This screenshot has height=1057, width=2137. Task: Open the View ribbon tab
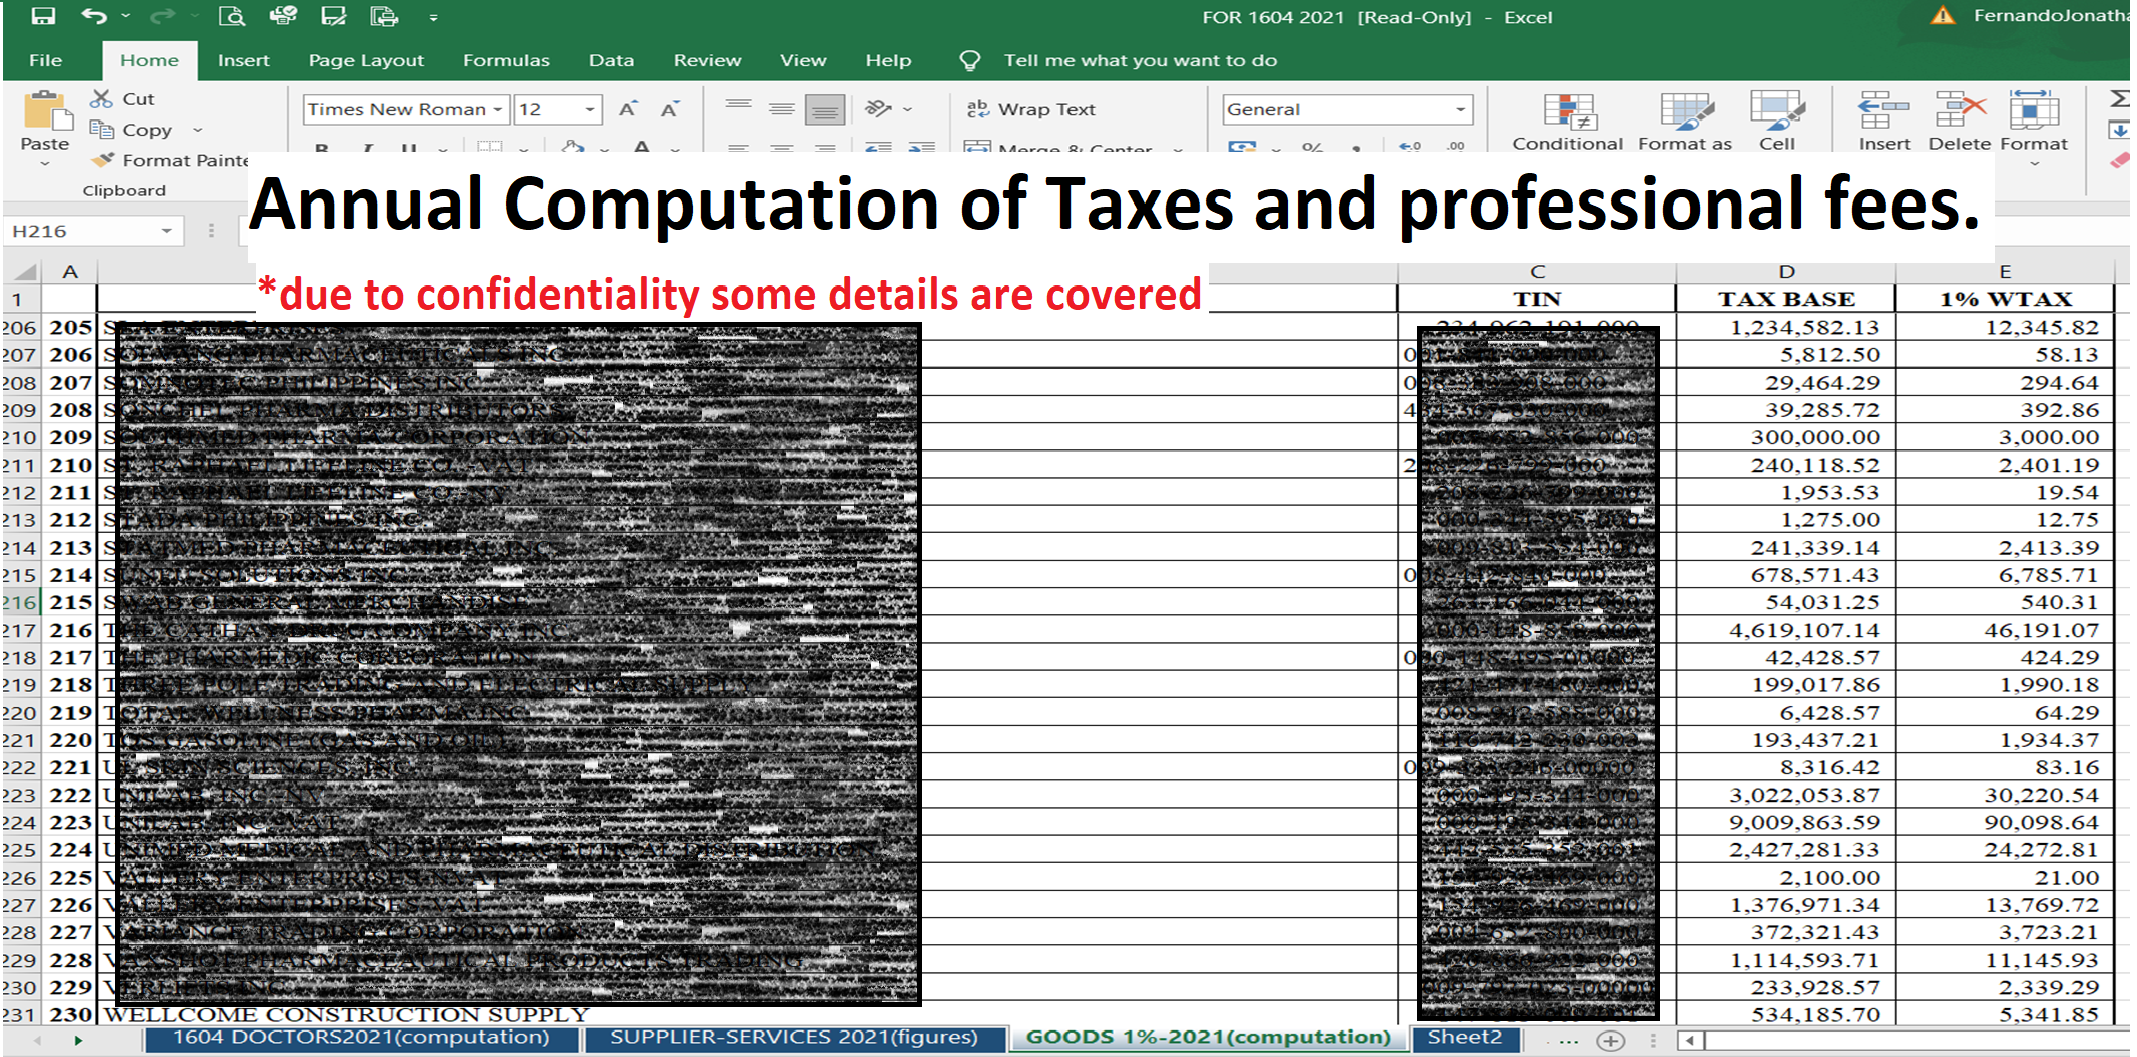[803, 60]
